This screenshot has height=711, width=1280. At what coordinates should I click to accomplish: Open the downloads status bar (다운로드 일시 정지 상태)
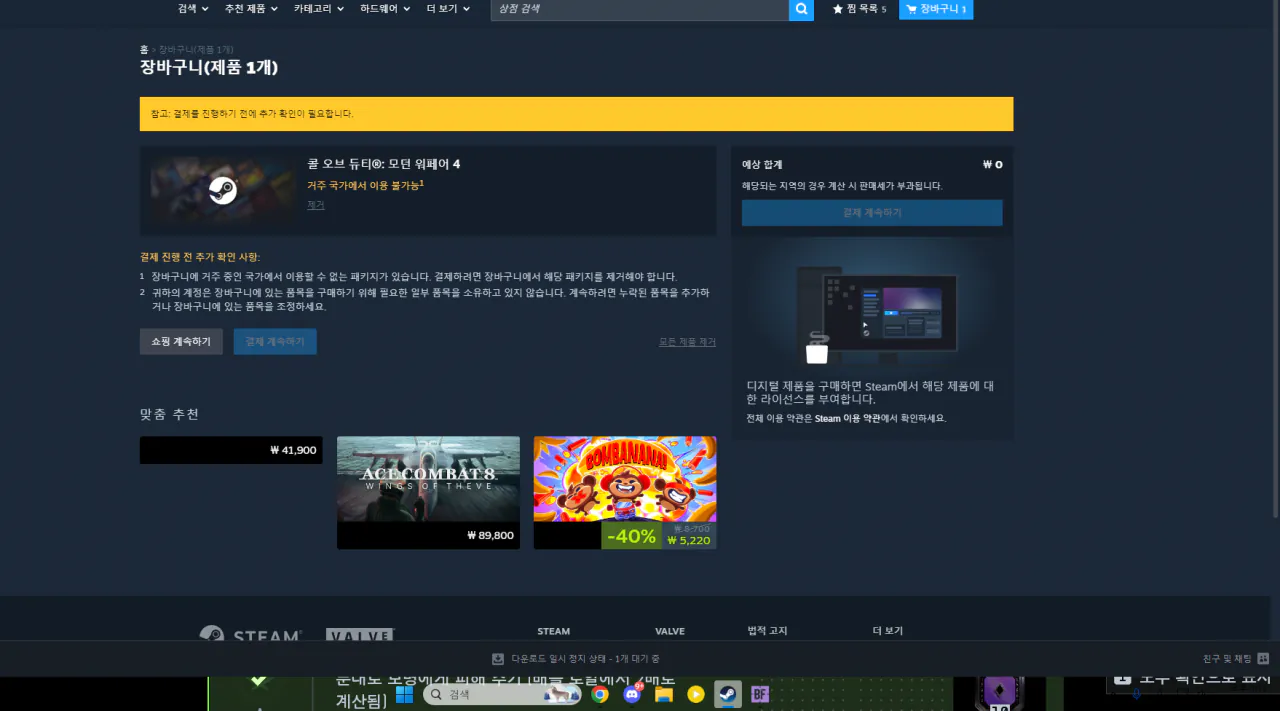[576, 659]
